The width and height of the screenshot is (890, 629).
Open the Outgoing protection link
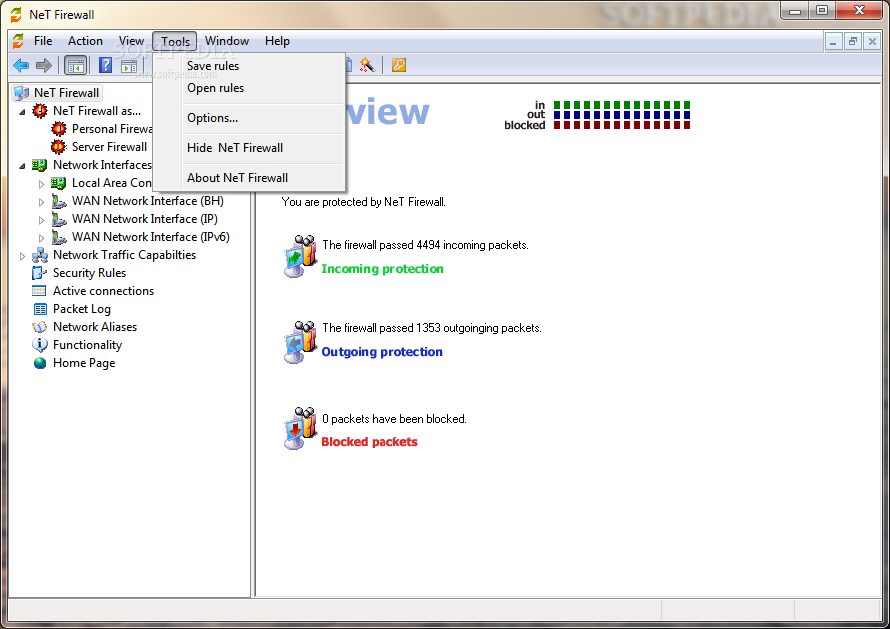pyautogui.click(x=382, y=352)
